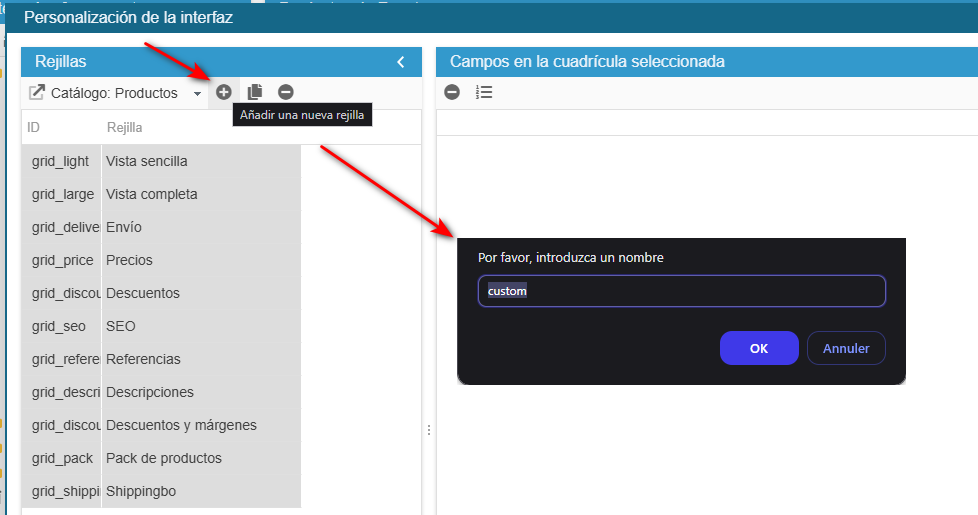
Task: Confirm the name with the OK button
Action: (759, 348)
